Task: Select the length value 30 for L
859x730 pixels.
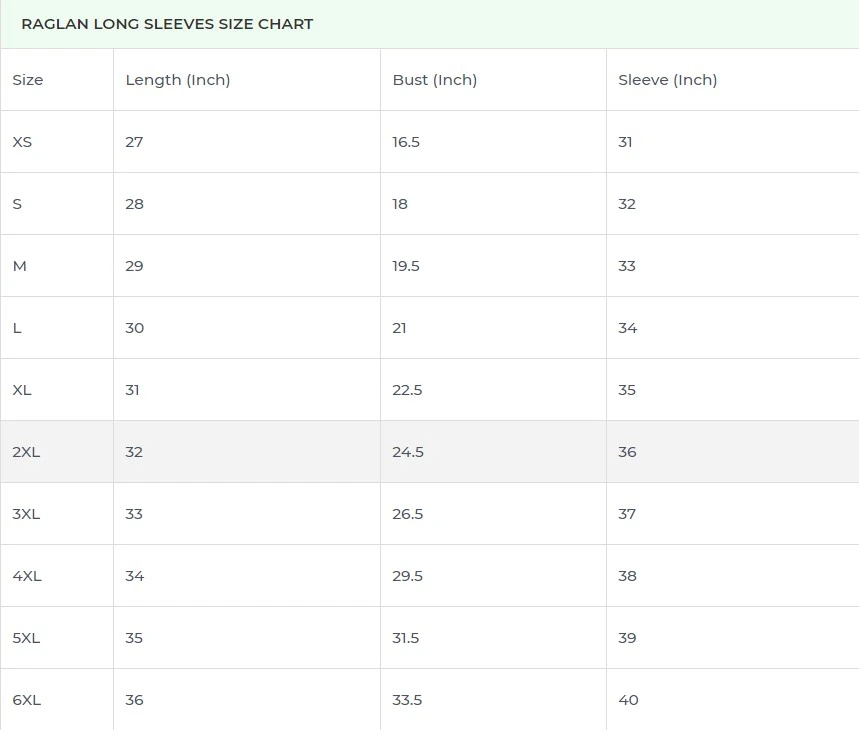Action: point(135,328)
